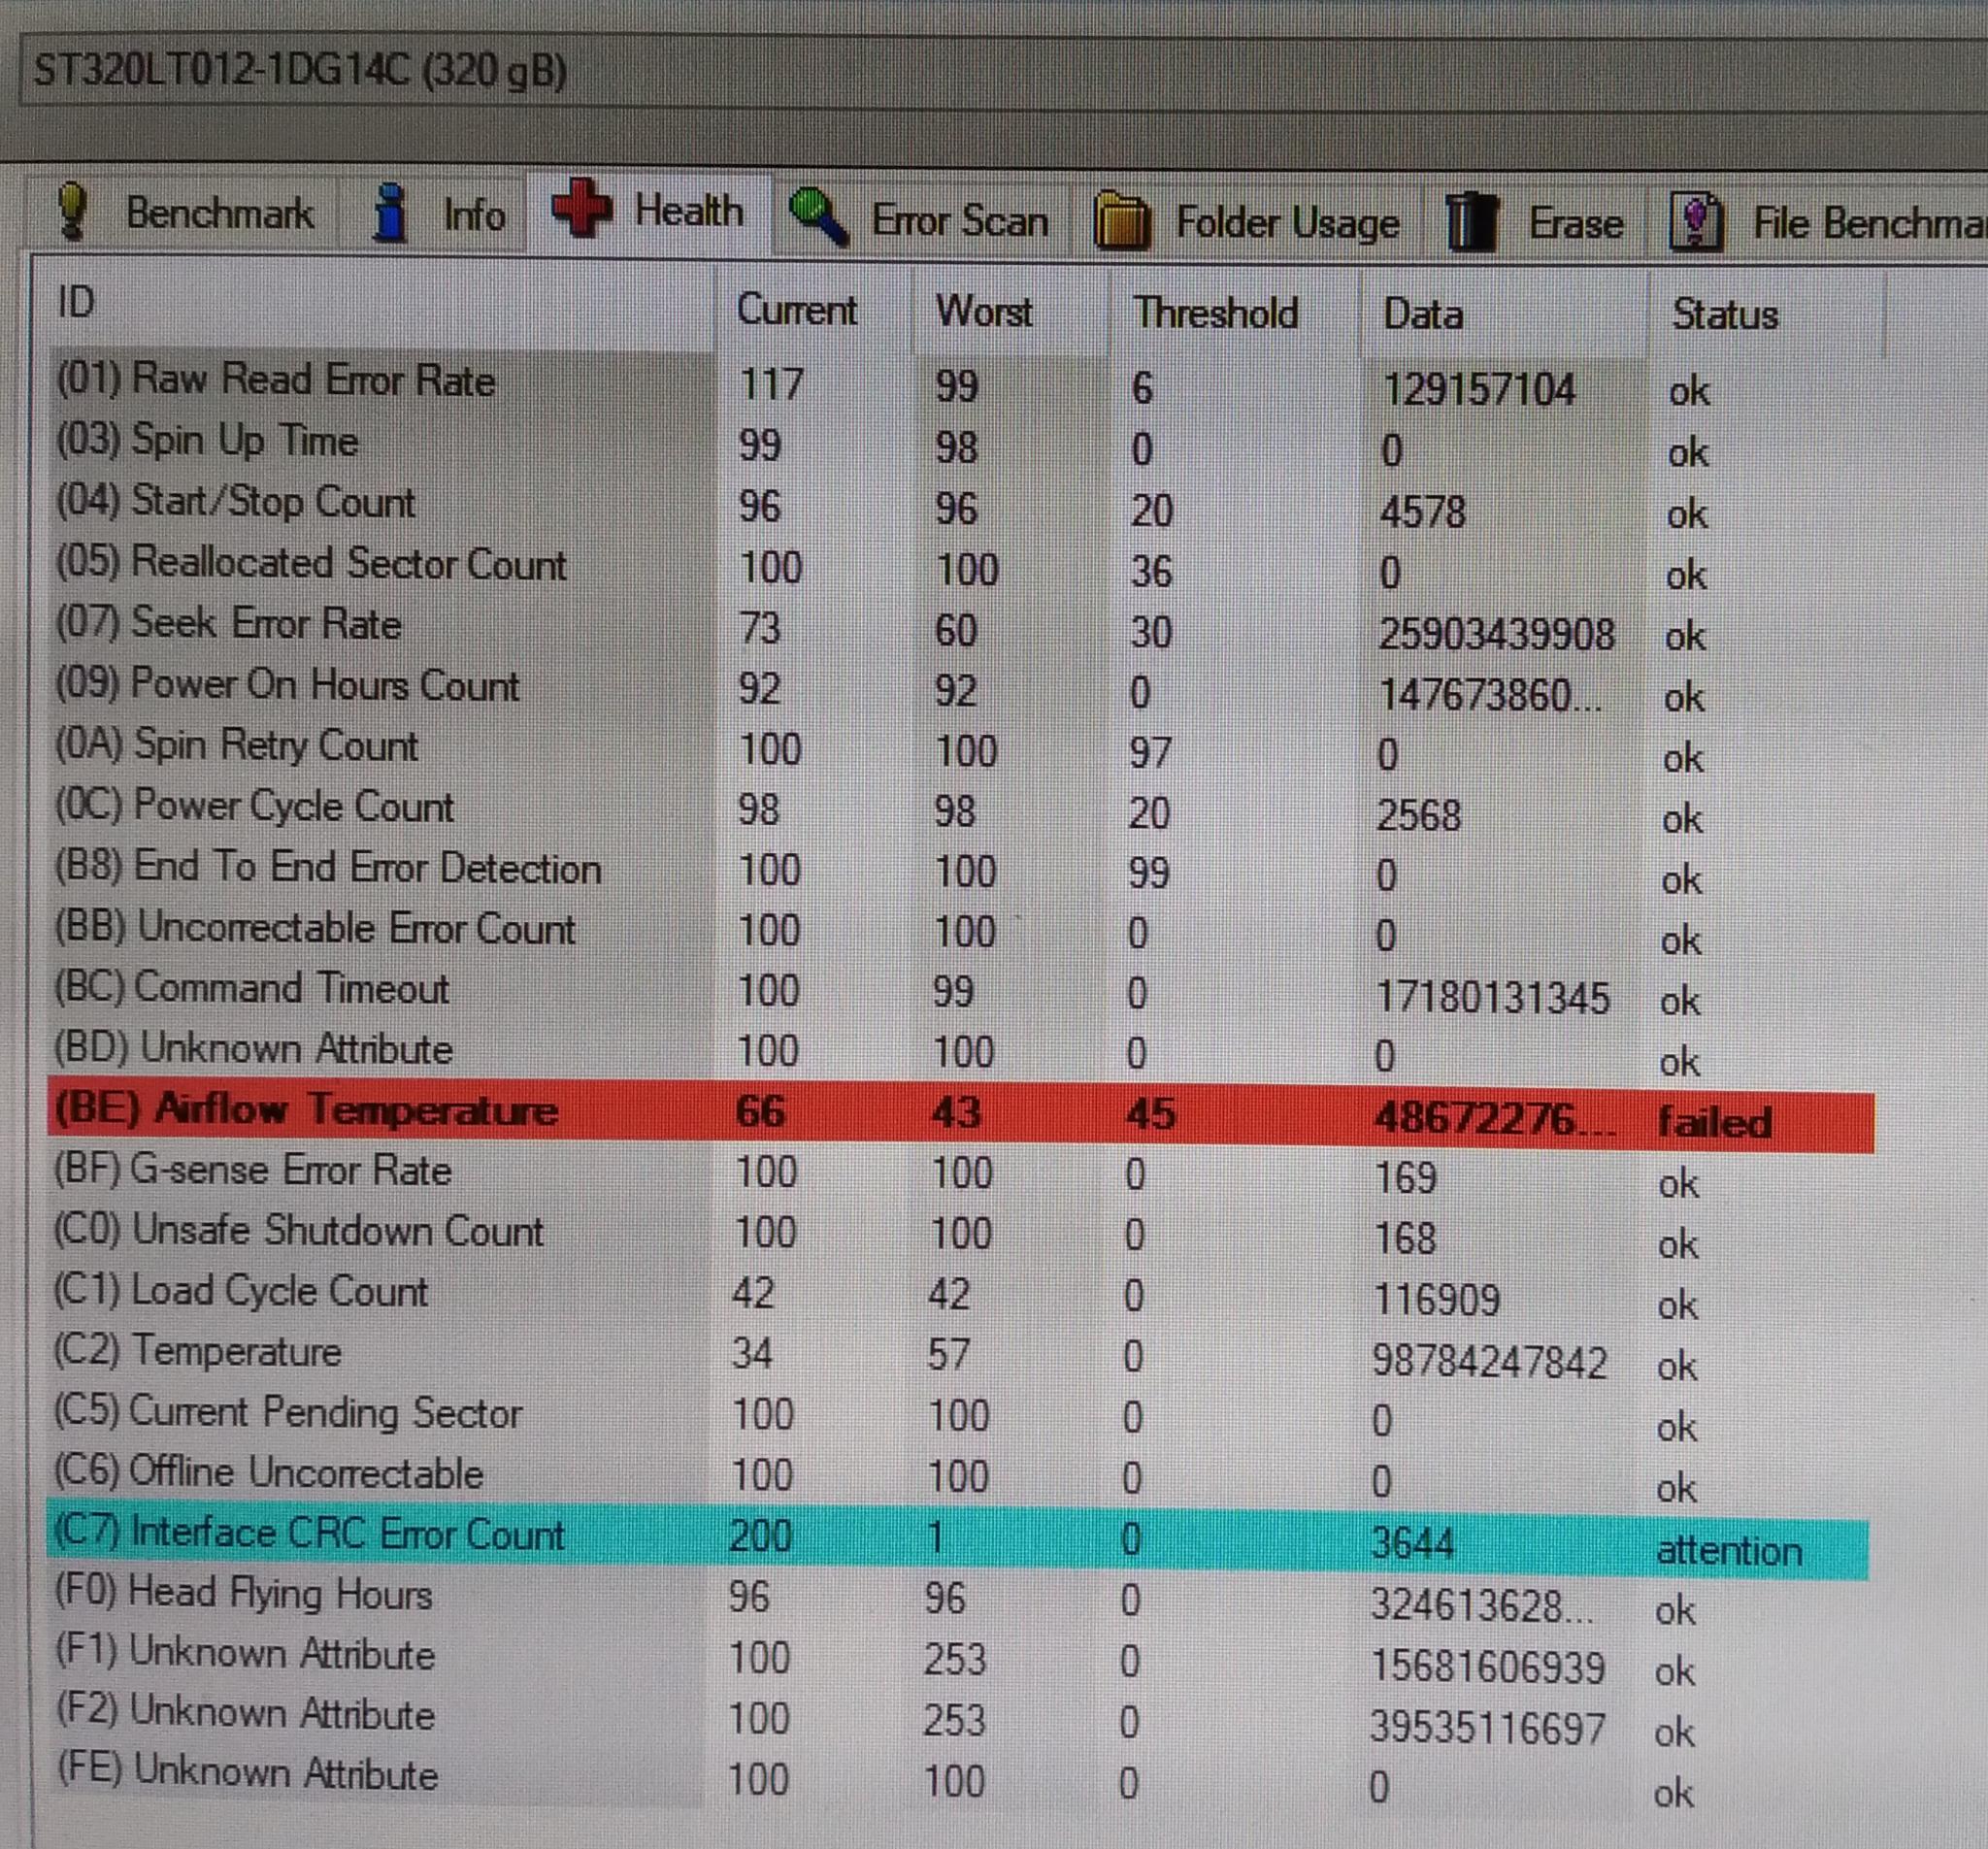Screen dimensions: 1988x1849
Task: Click the data value 4578
Action: coord(1422,512)
